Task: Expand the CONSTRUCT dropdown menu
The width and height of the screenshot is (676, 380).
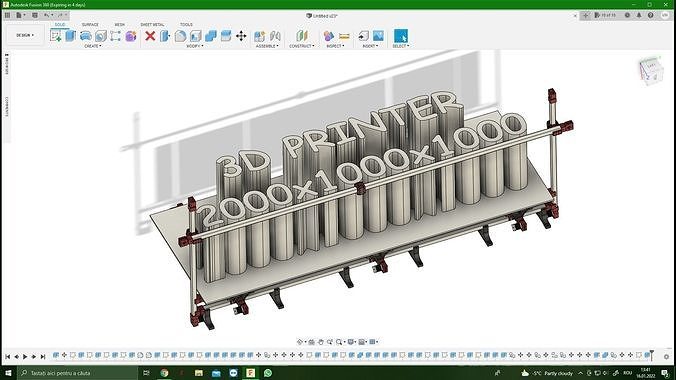Action: point(302,46)
